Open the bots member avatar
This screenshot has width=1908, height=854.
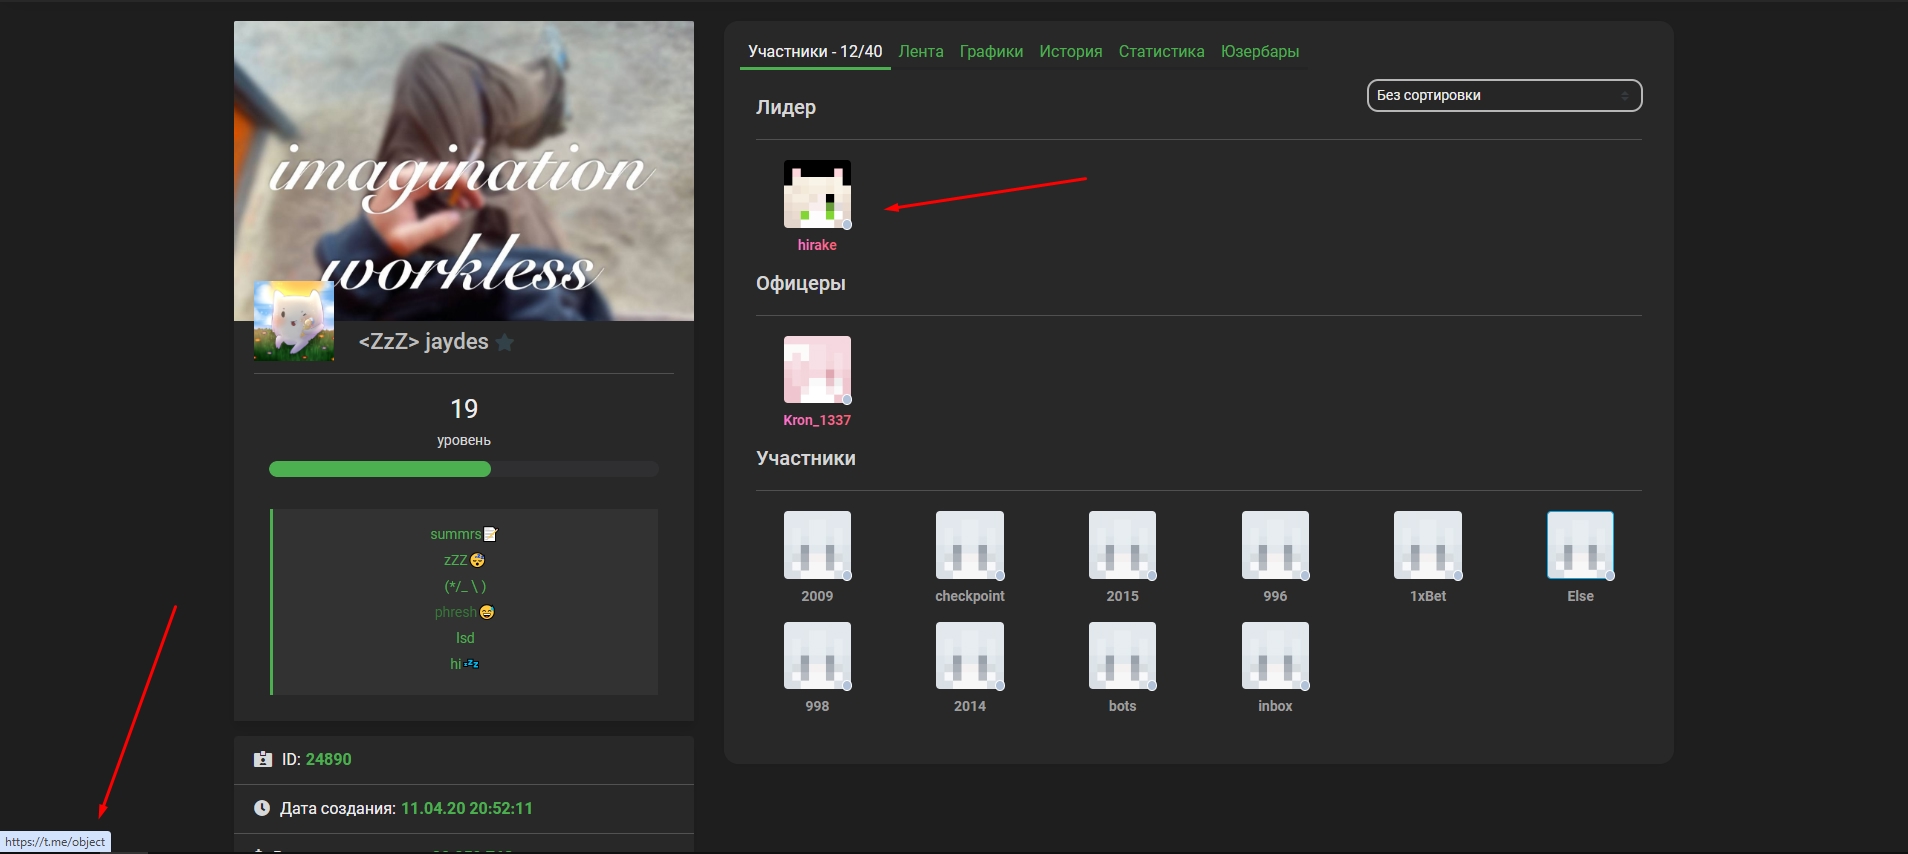click(1122, 656)
